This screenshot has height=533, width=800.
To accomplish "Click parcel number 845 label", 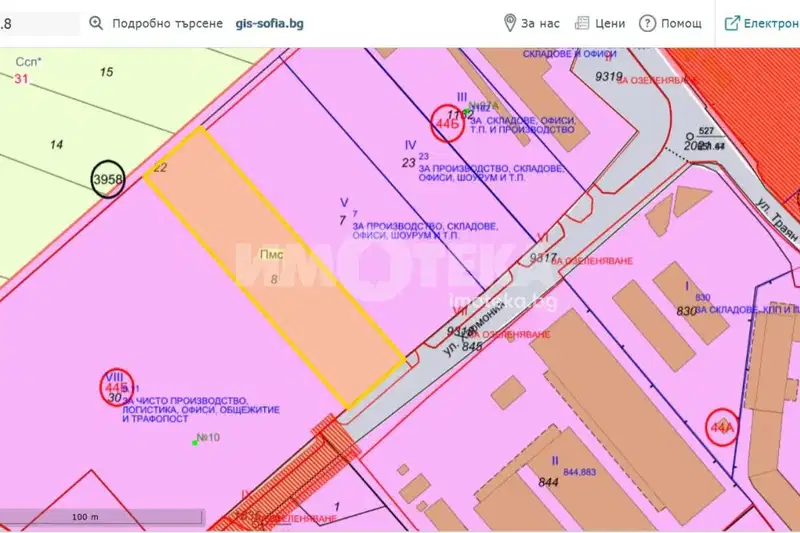I will [x=472, y=346].
